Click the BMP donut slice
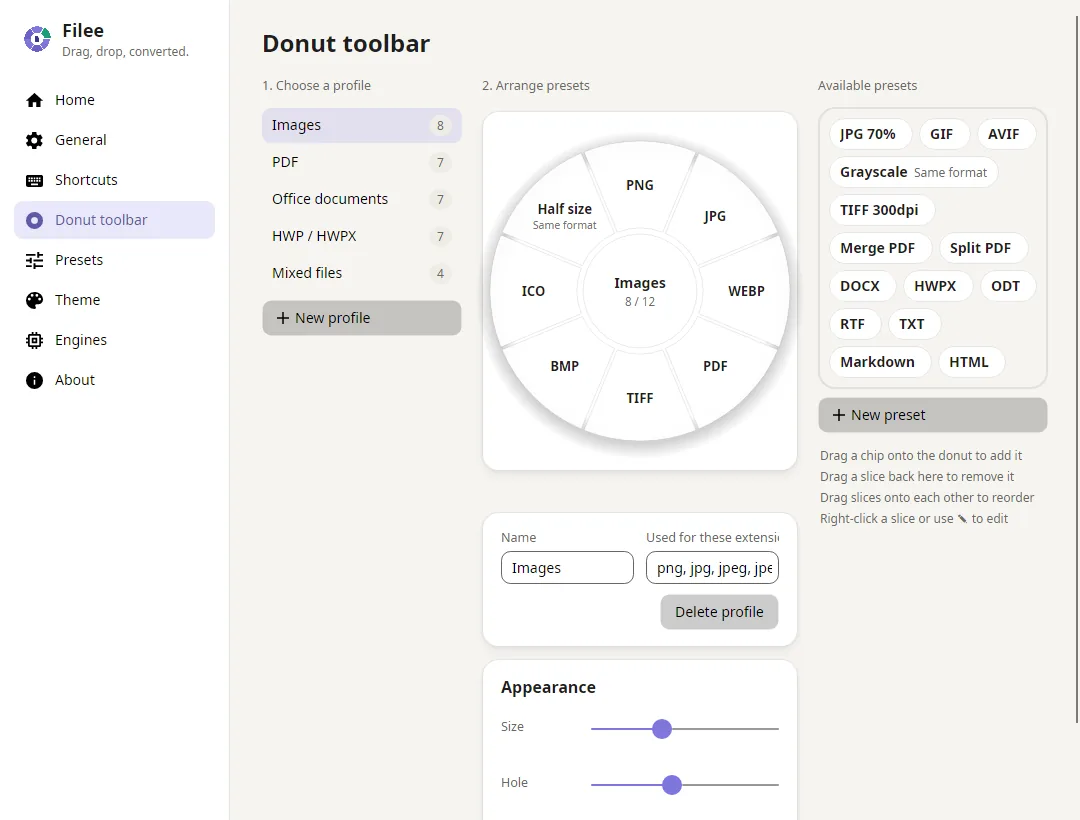This screenshot has width=1080, height=820. tap(565, 366)
